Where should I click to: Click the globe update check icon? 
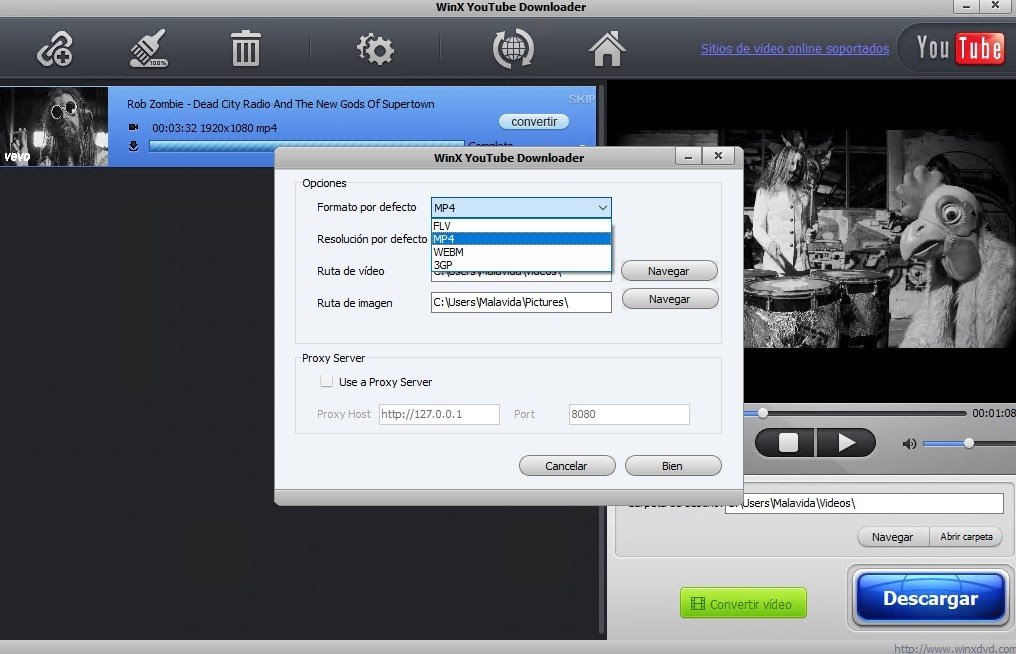coord(513,49)
